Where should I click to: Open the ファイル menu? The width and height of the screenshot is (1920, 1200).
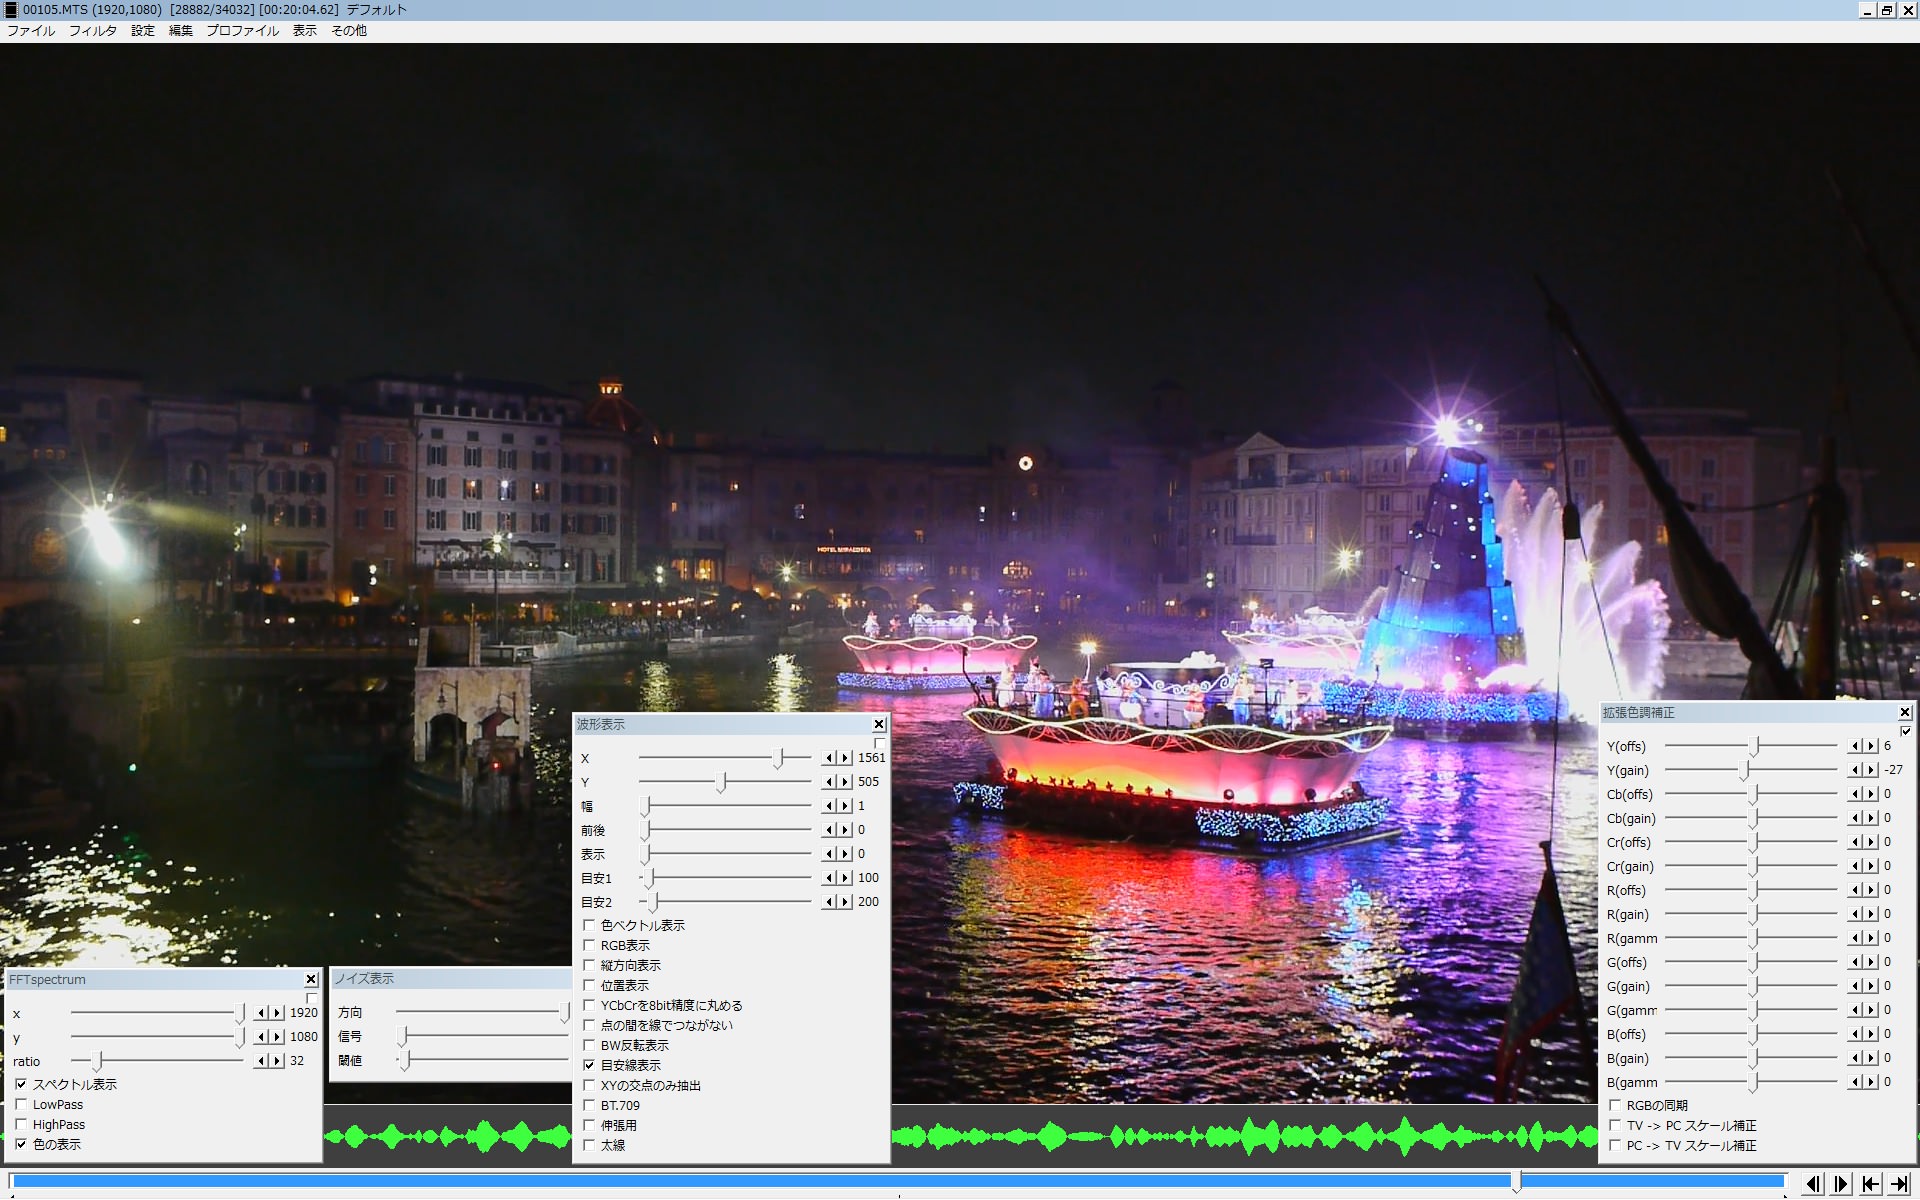[x=31, y=31]
